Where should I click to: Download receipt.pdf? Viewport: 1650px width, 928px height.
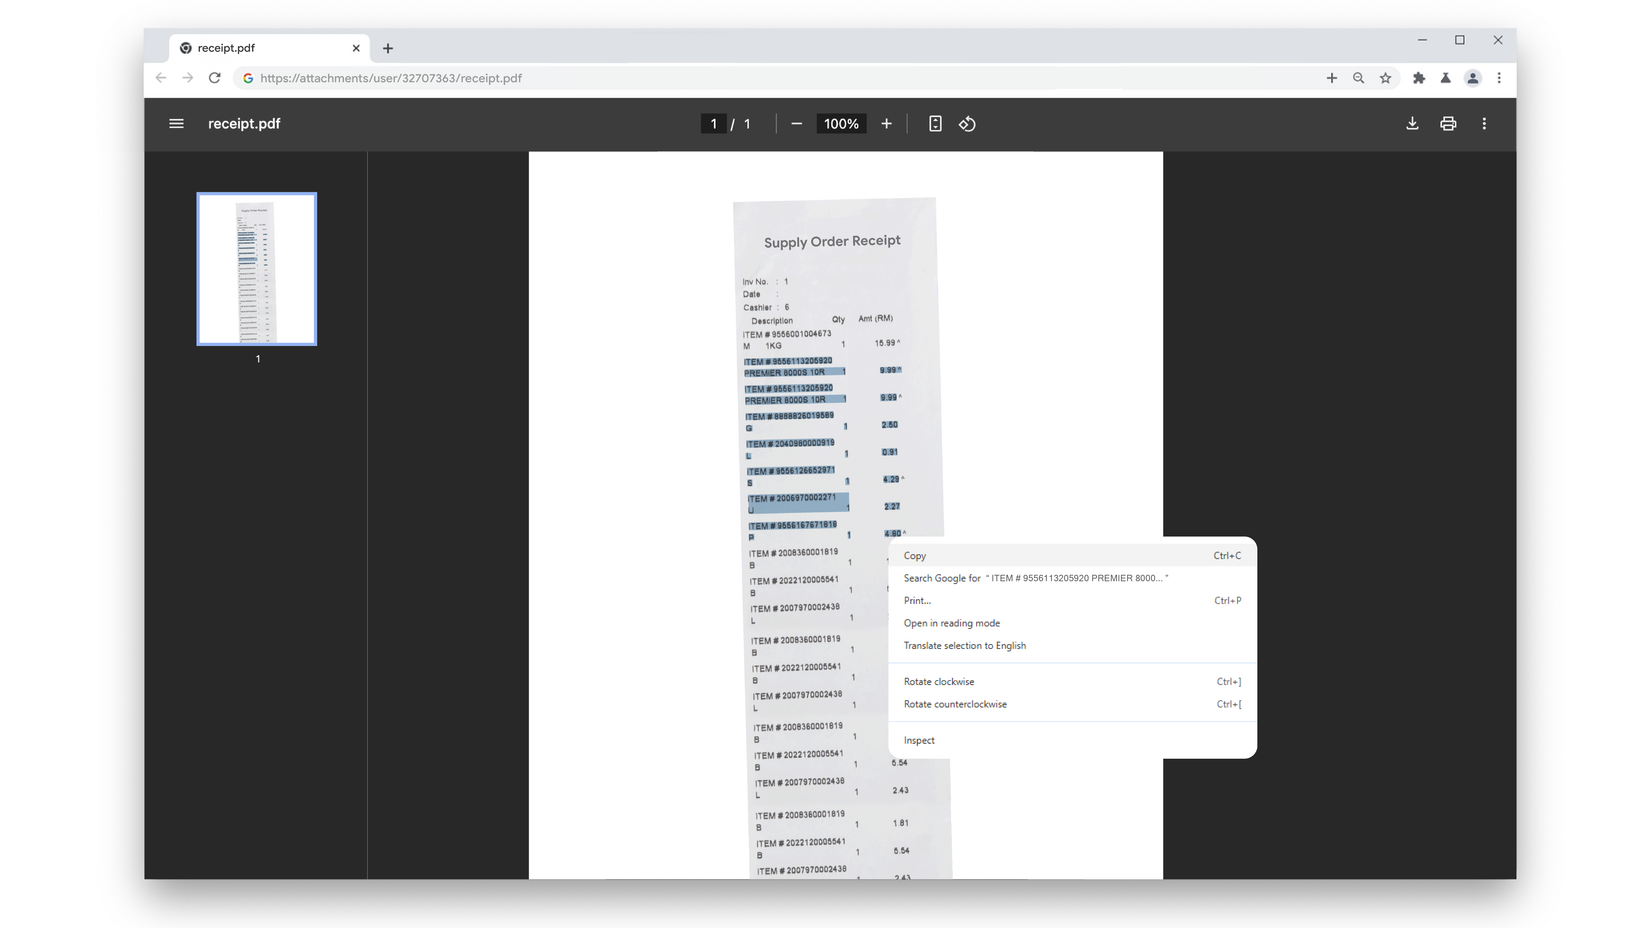coord(1412,123)
